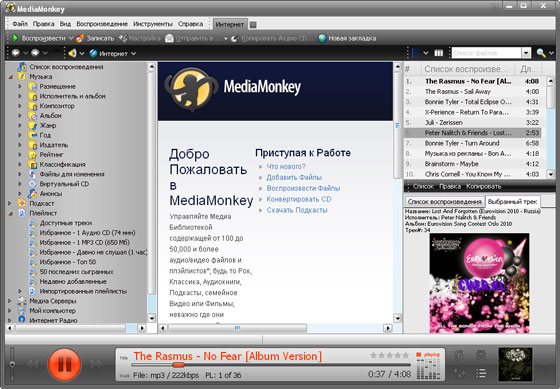Click the track seek bar handle
The image size is (560, 389).
[178, 365]
